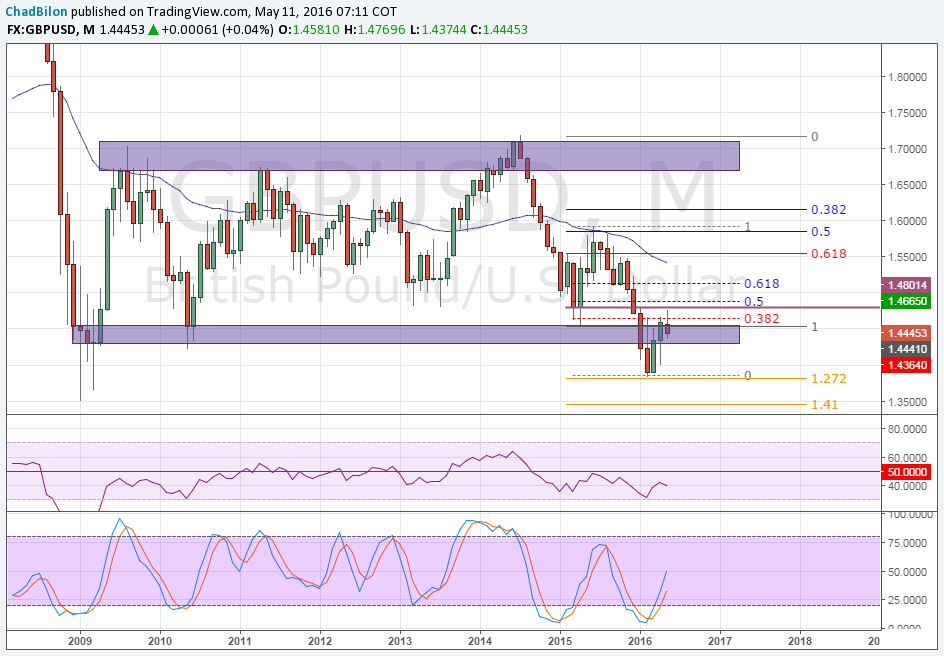Viewport: 944px width, 656px height.
Task: Click the purple 1.48014 price tag
Action: coord(906,285)
